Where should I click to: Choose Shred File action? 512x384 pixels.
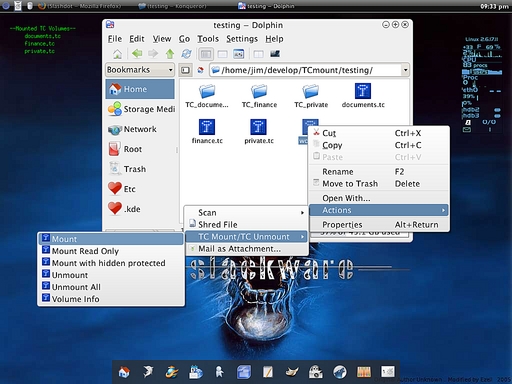(246, 225)
